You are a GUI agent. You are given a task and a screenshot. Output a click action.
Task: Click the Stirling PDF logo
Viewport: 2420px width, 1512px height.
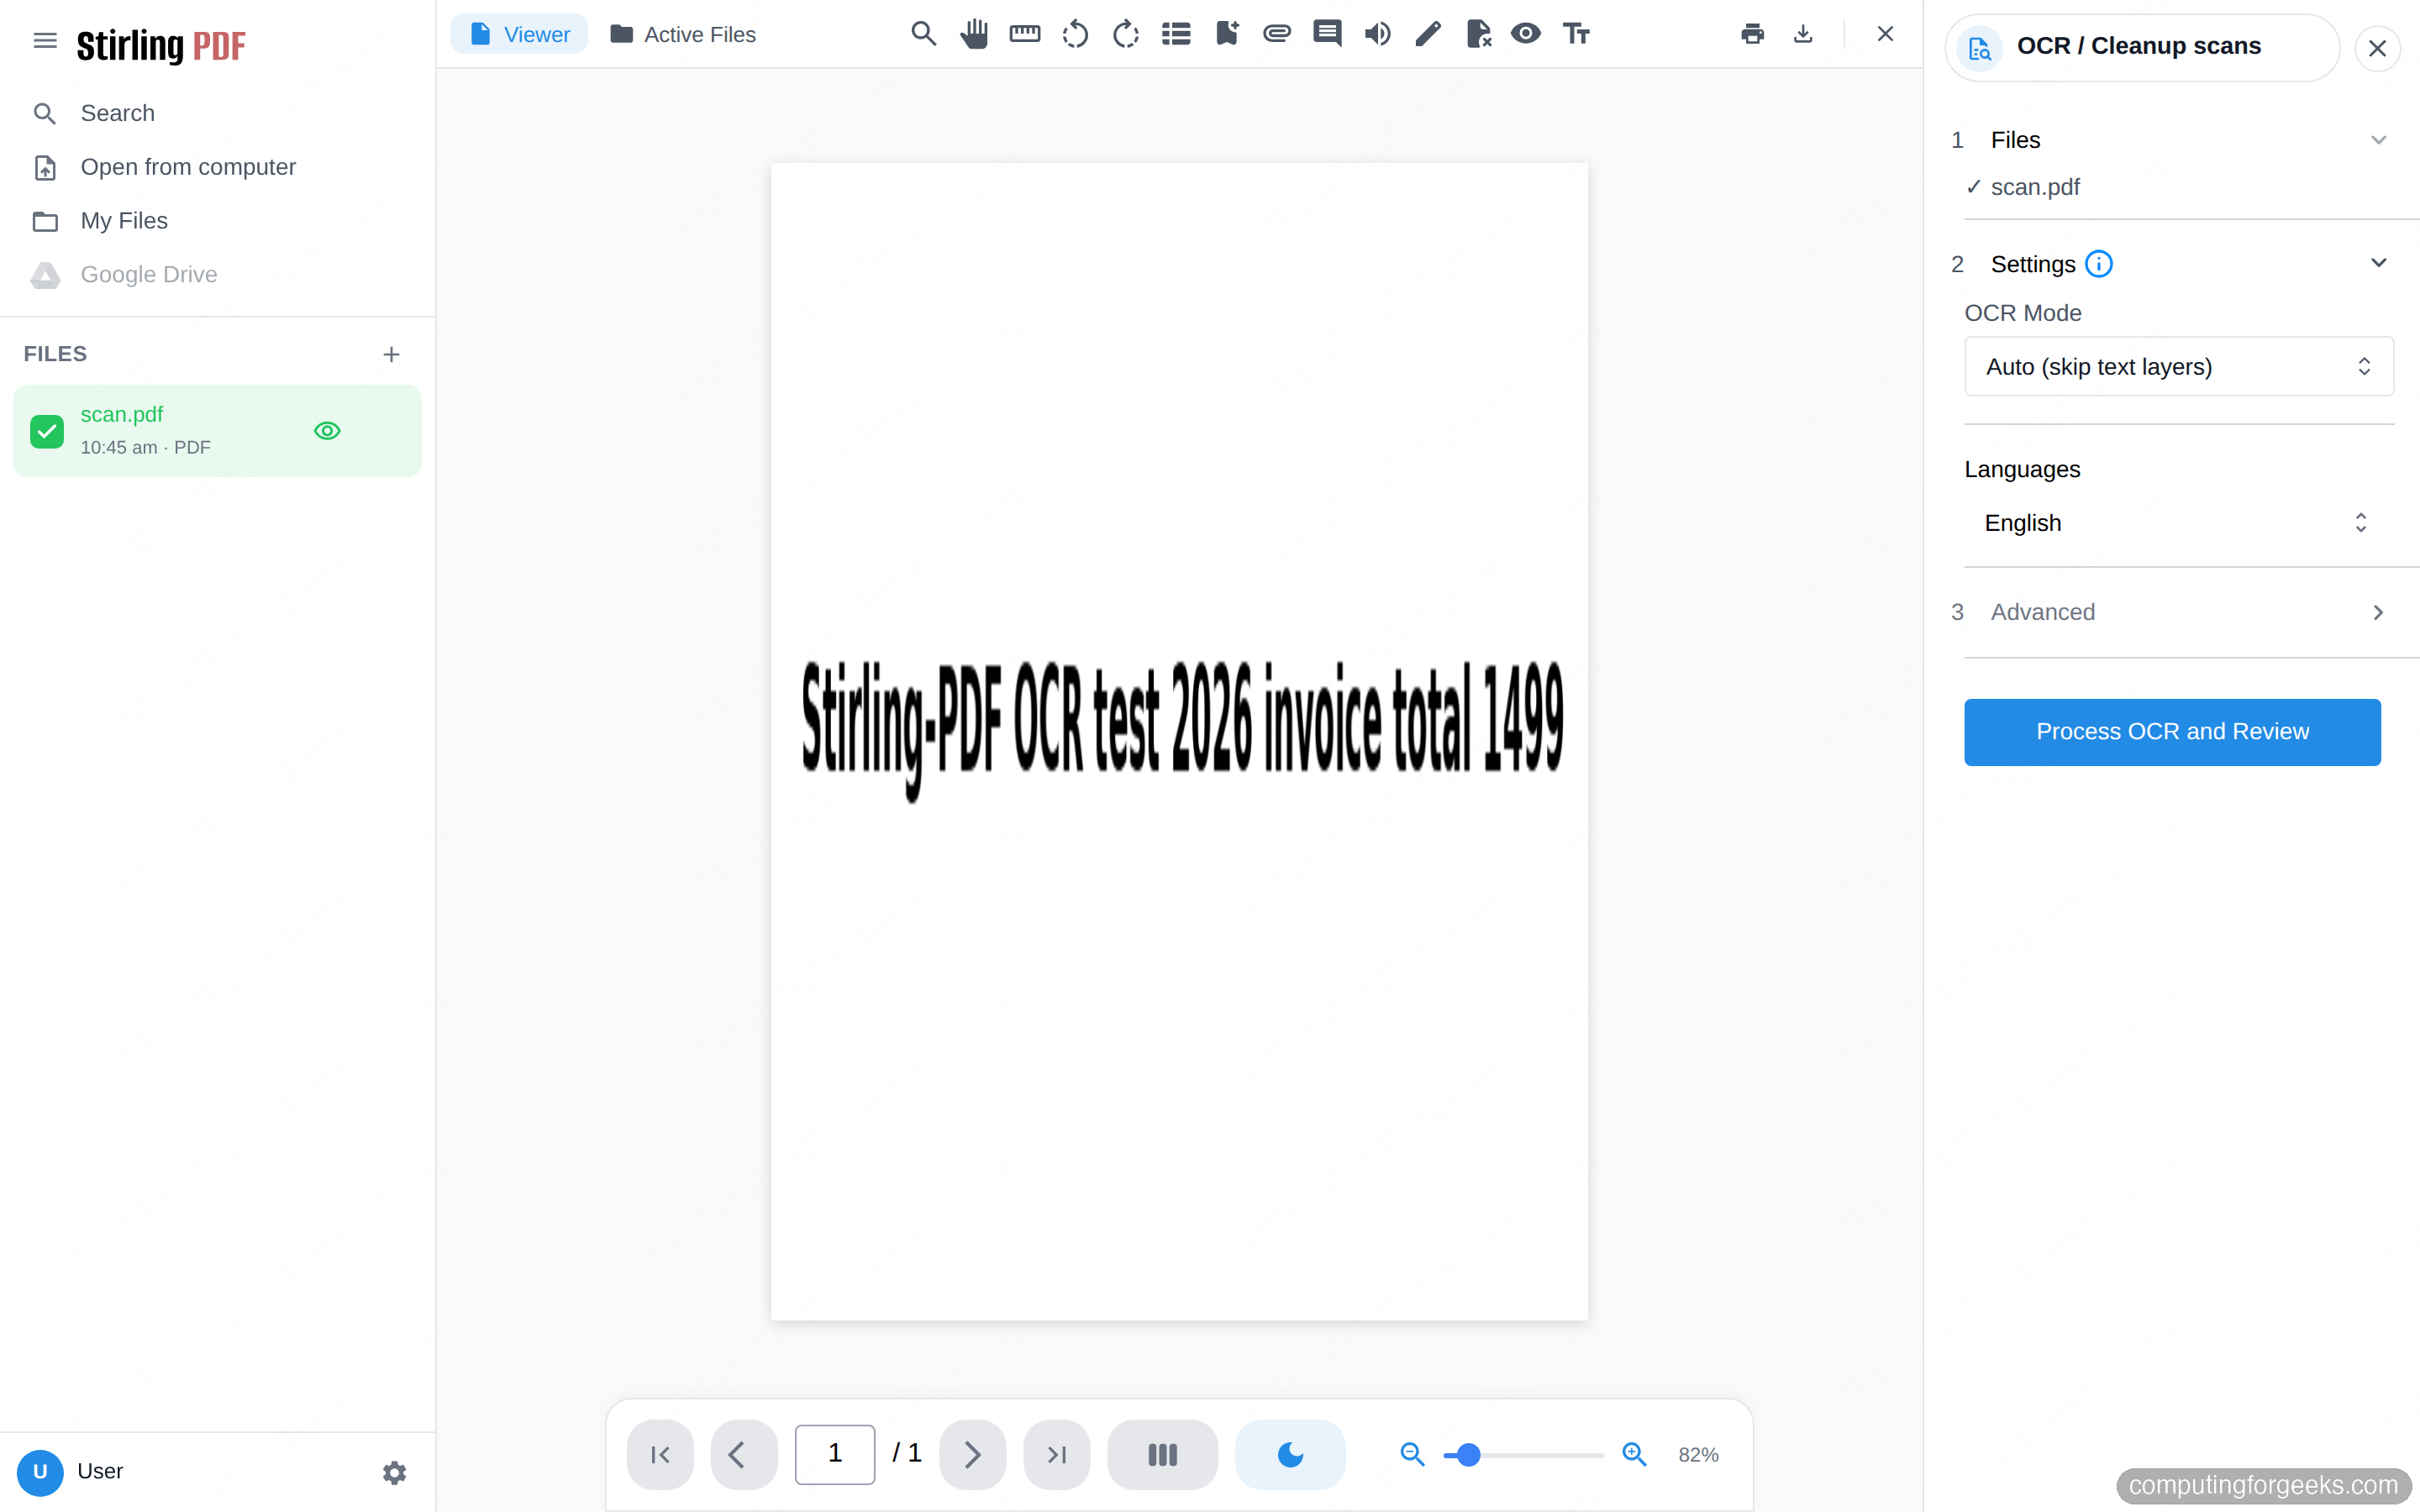click(x=161, y=45)
